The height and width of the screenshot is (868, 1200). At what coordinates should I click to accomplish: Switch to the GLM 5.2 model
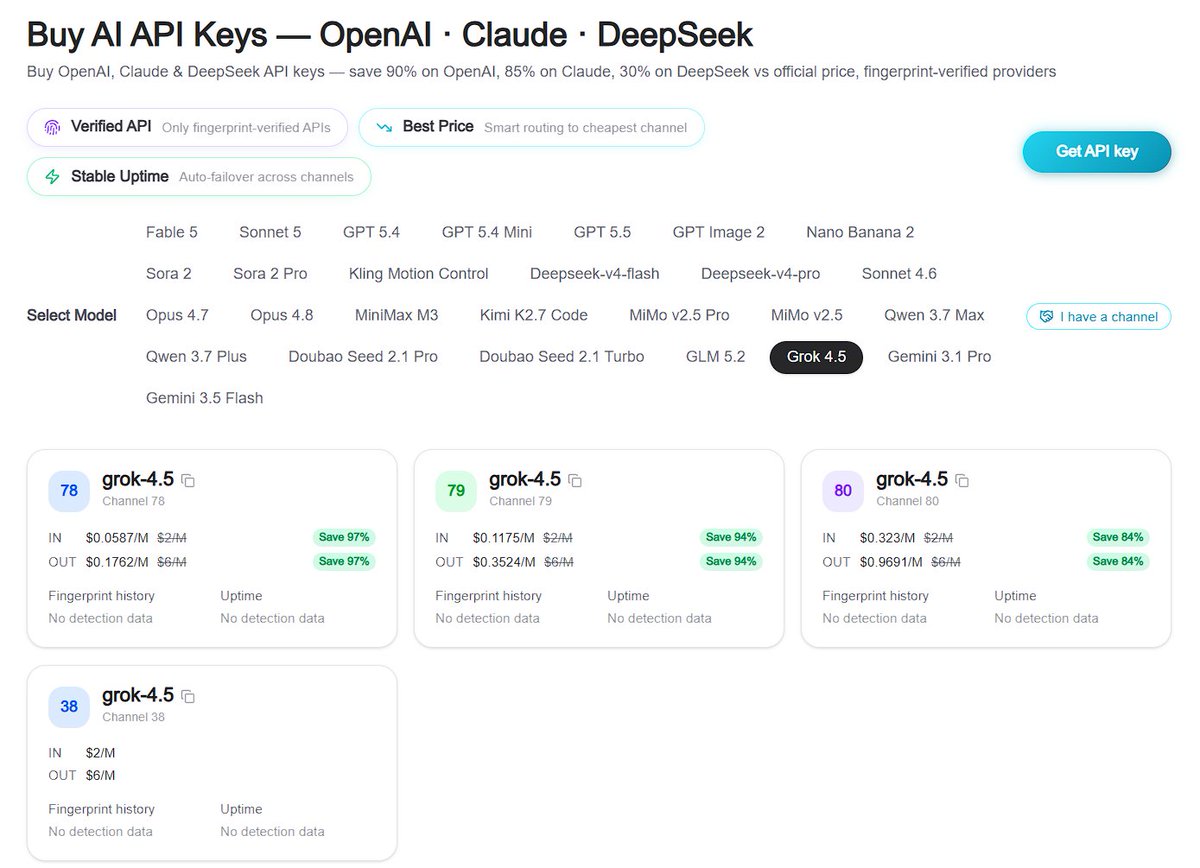click(716, 357)
